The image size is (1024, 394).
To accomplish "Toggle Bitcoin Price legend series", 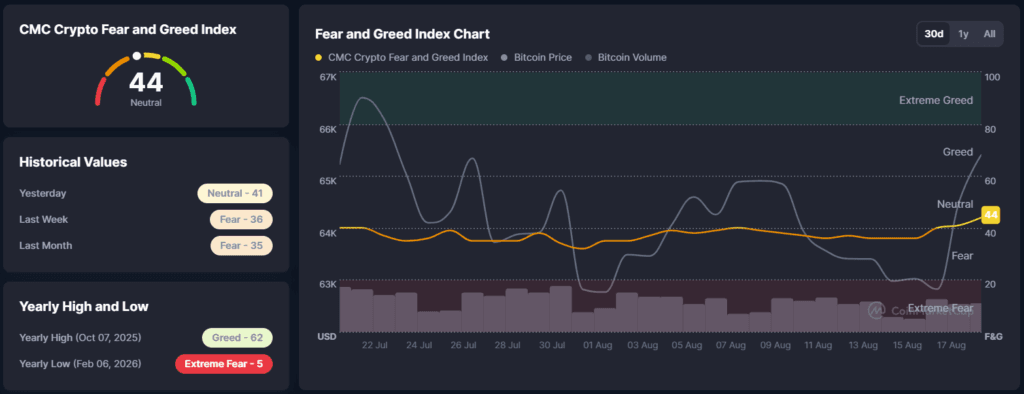I will click(536, 57).
